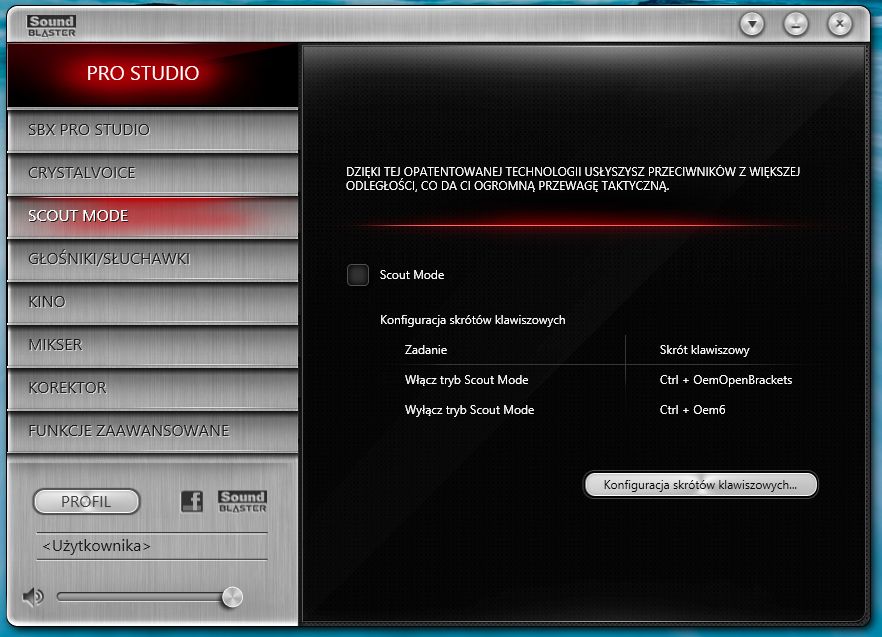The width and height of the screenshot is (882, 637).
Task: Show the KOREKTOR equalizer section
Action: (152, 388)
